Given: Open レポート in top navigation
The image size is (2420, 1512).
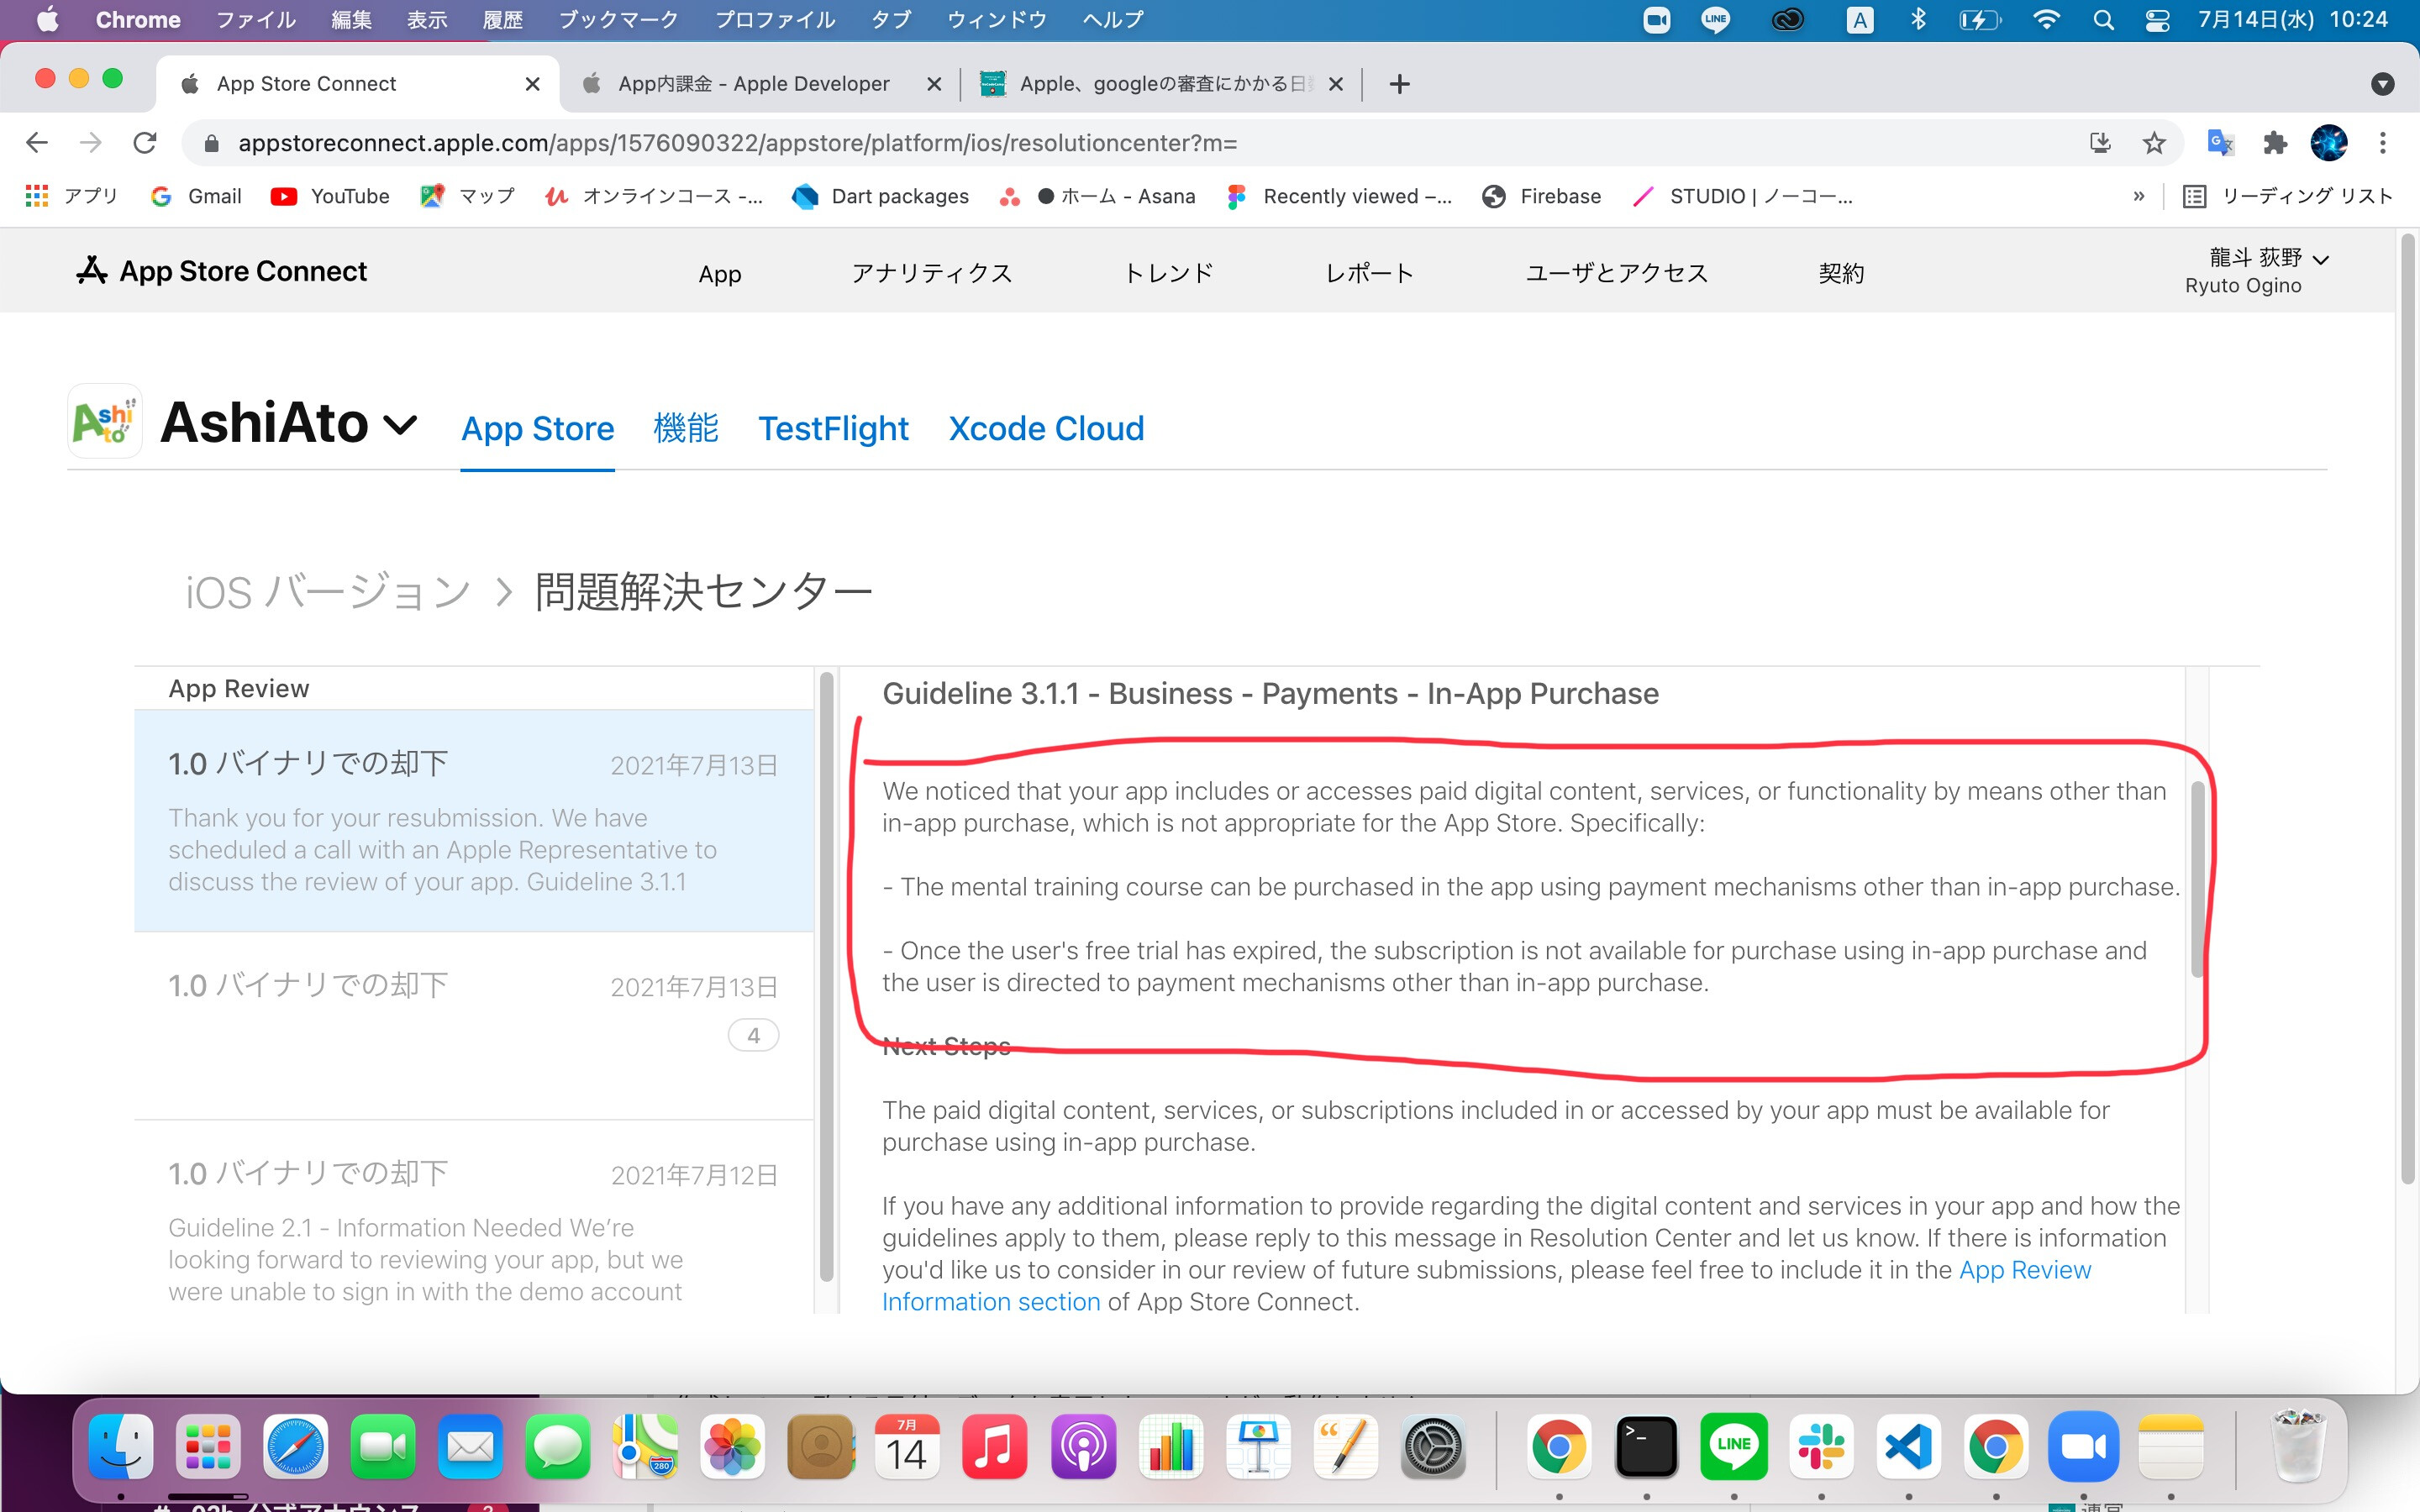Looking at the screenshot, I should (x=1369, y=273).
